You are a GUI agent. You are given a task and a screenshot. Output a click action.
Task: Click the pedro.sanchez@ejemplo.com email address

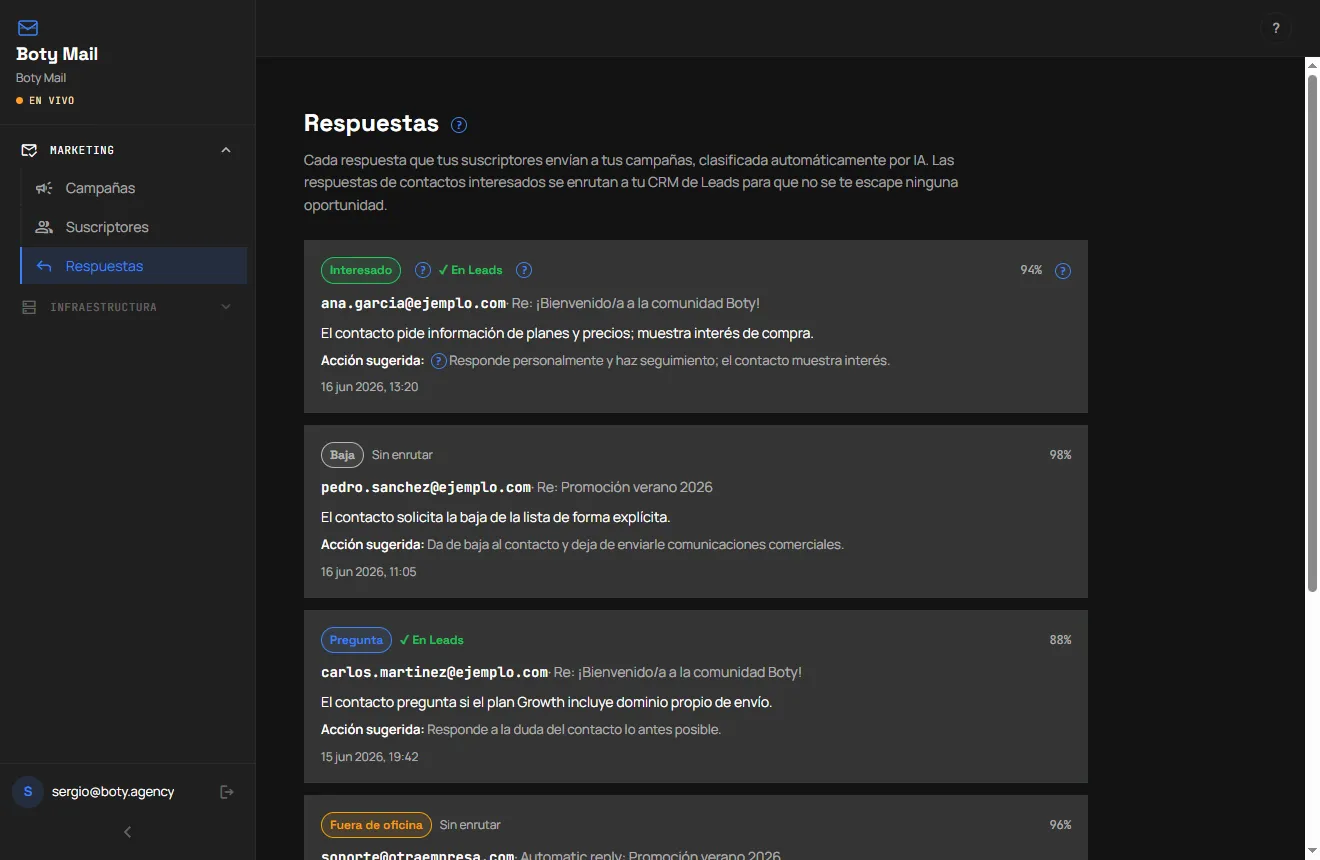point(426,487)
